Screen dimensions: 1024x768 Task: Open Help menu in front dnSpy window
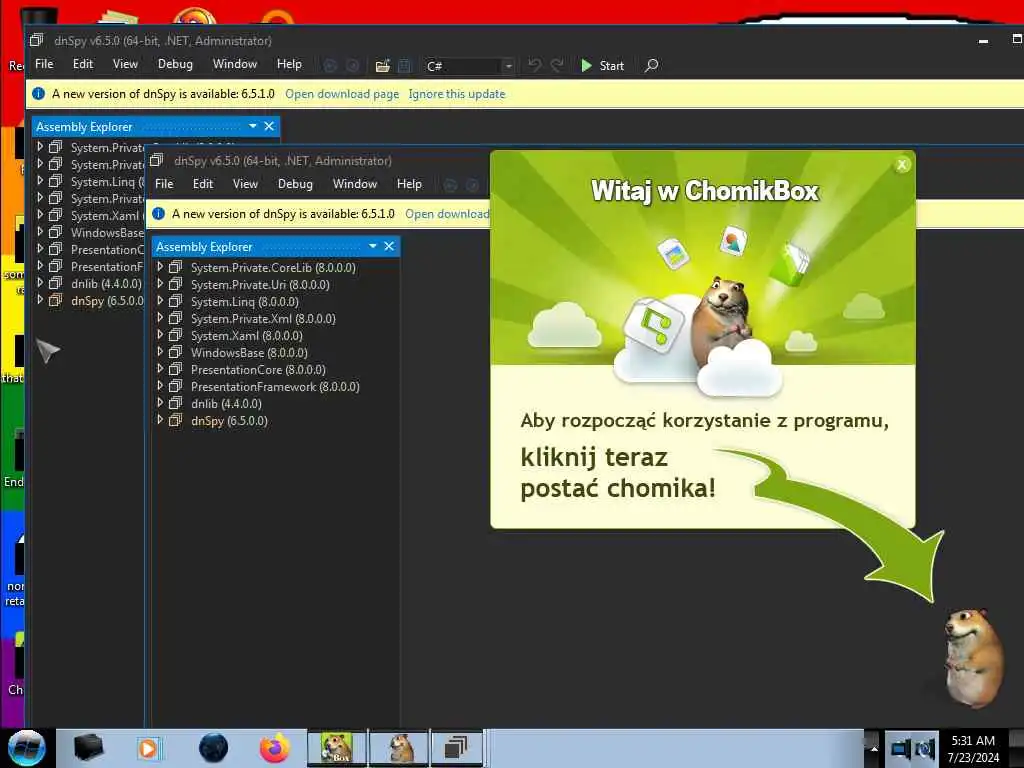(409, 184)
